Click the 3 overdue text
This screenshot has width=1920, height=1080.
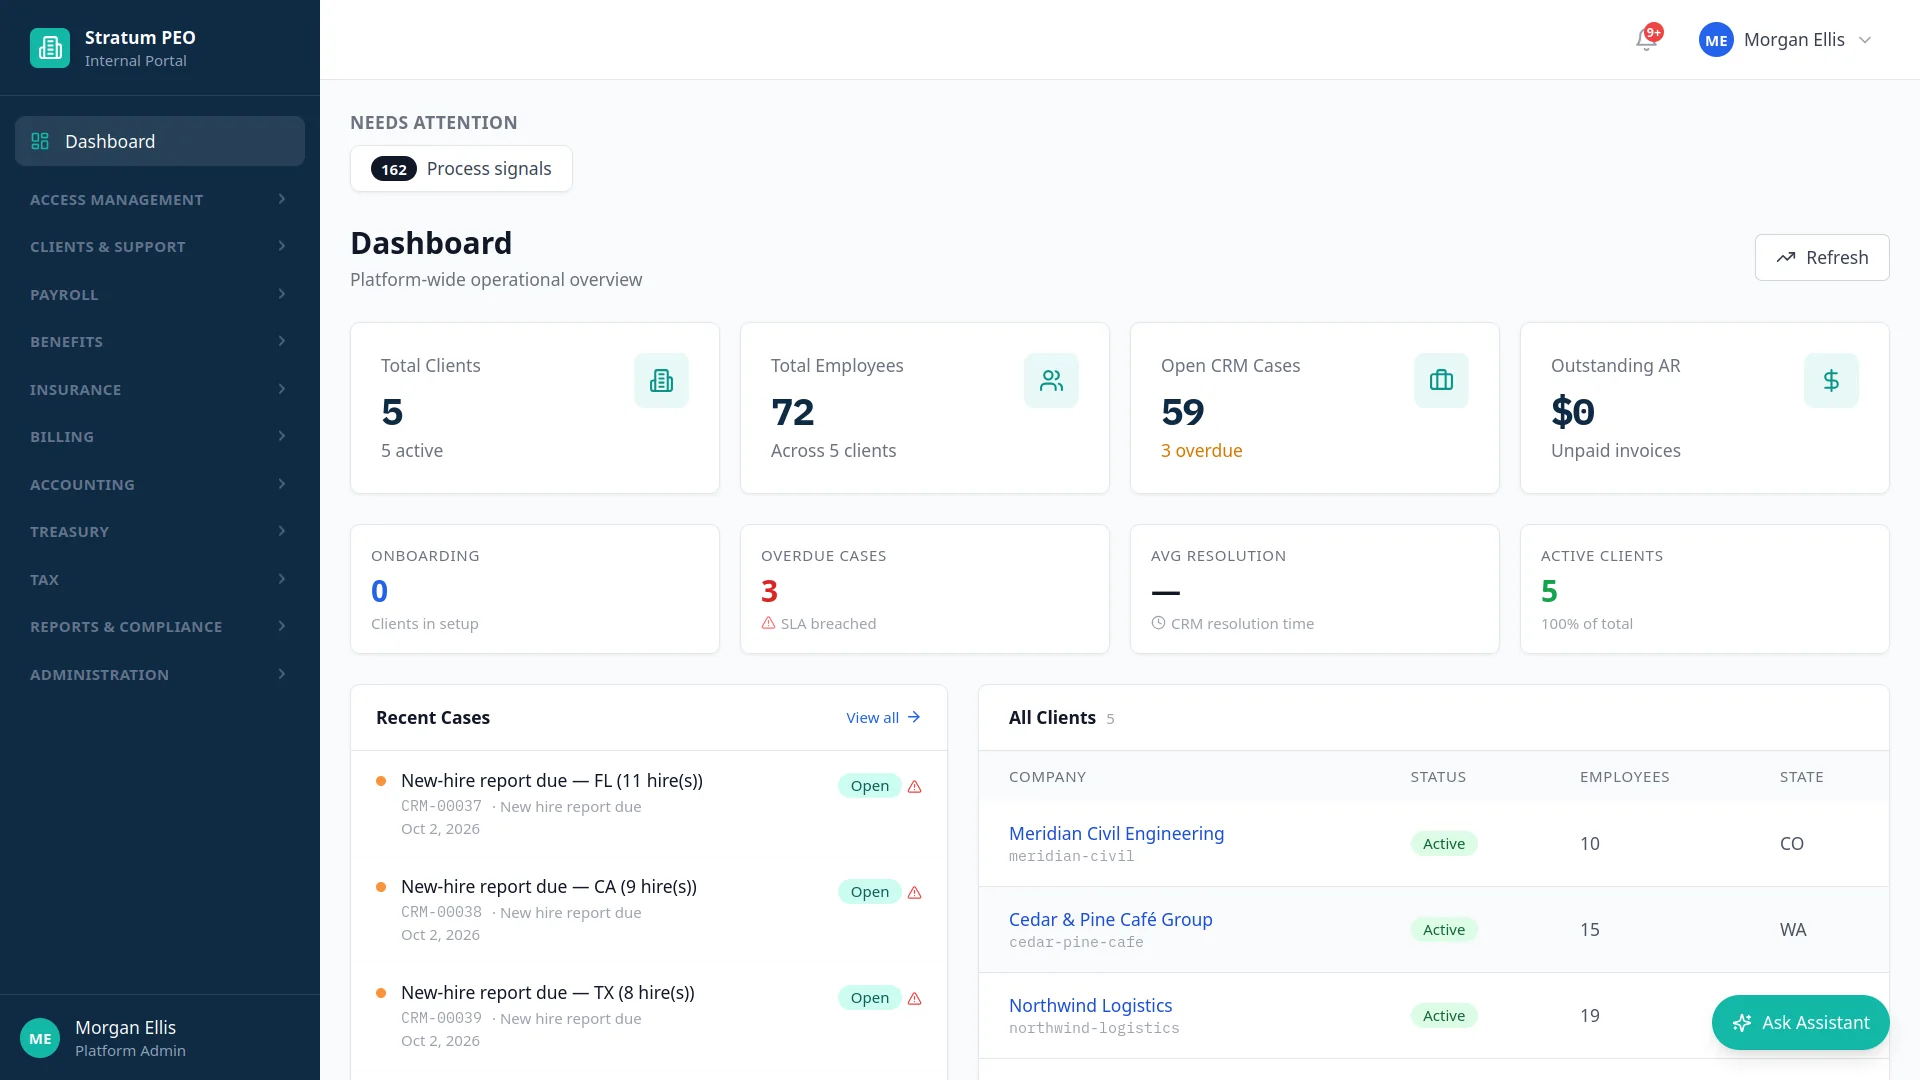coord(1201,450)
